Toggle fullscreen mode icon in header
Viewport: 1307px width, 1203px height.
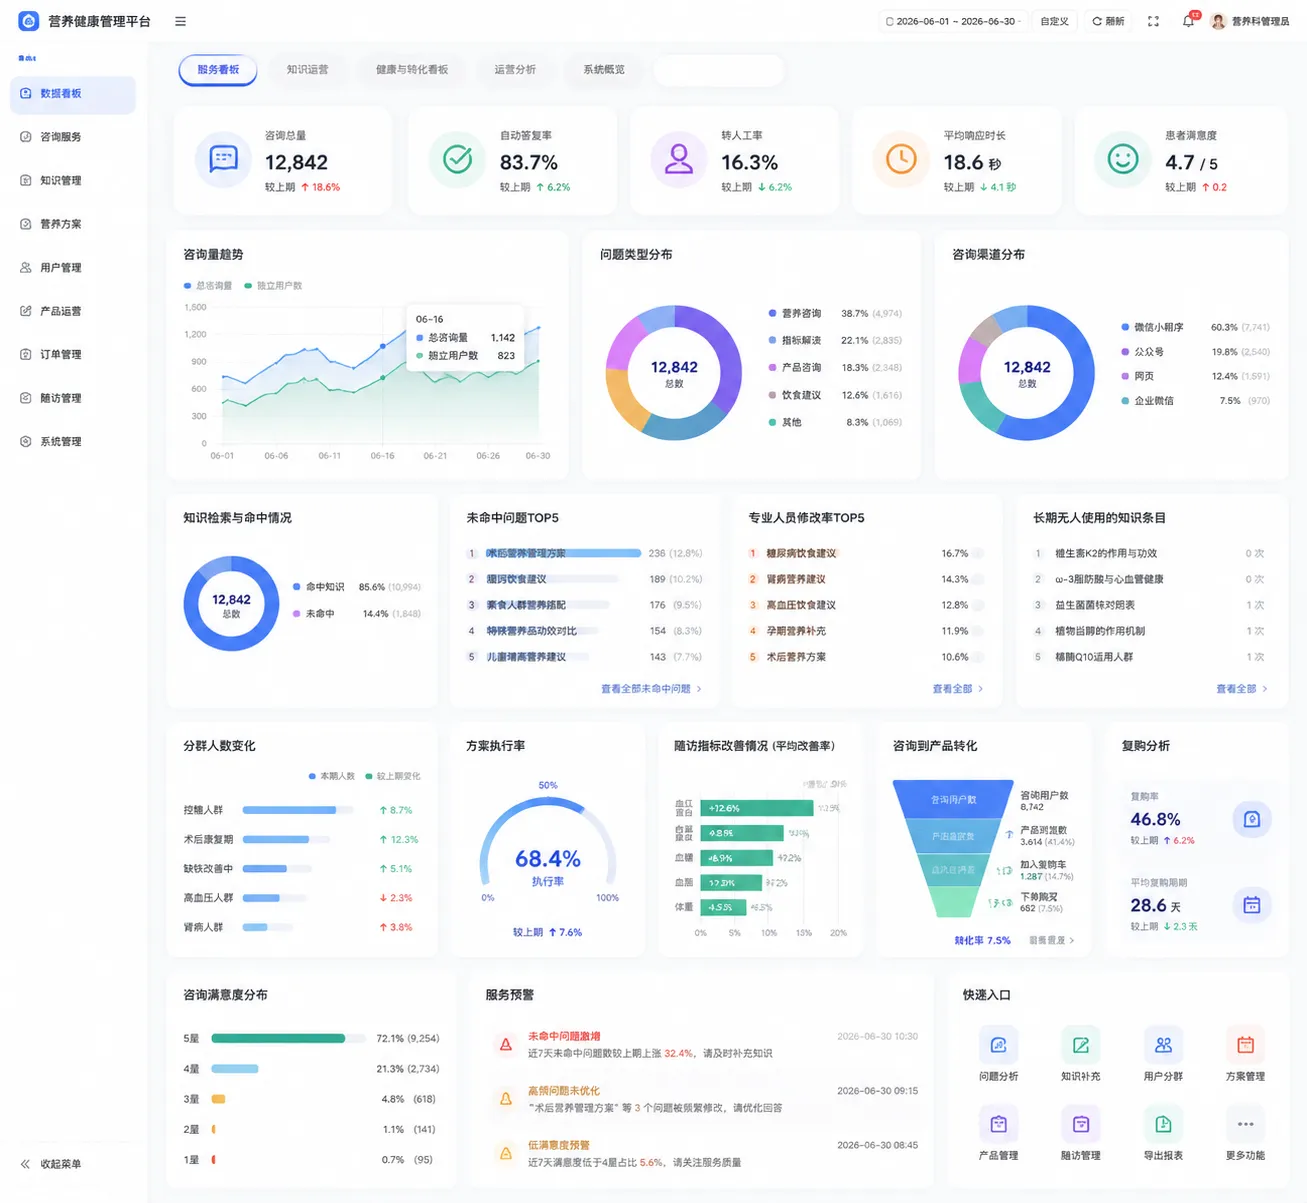pyautogui.click(x=1153, y=21)
